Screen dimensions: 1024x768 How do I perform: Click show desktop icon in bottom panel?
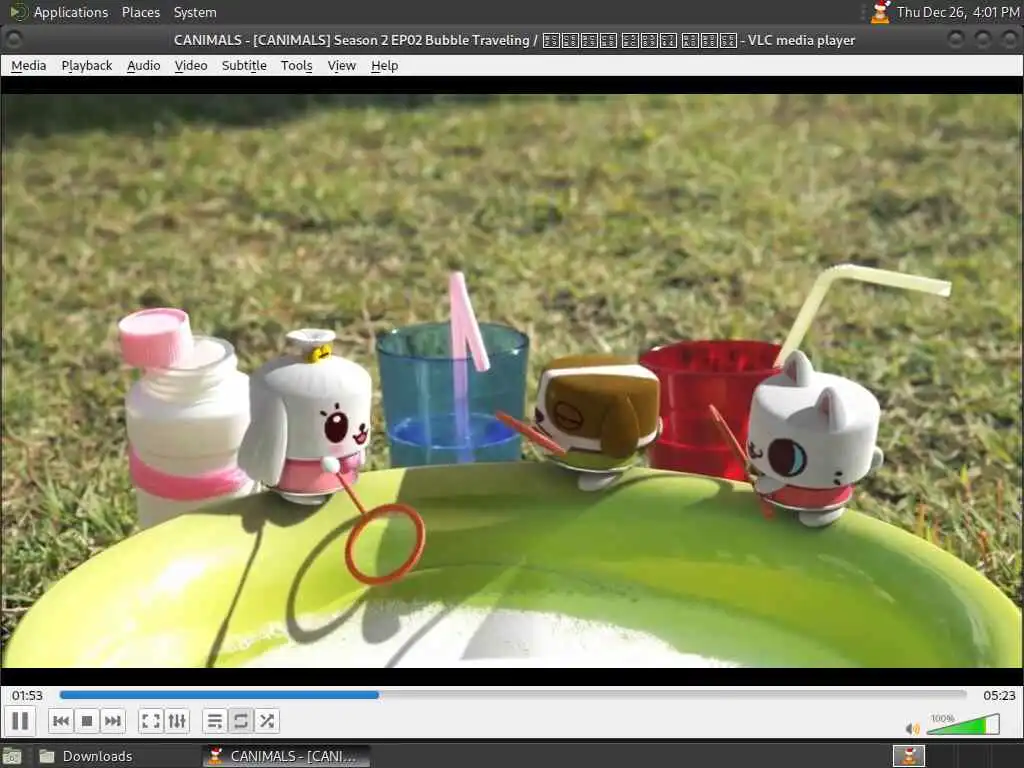[12, 756]
